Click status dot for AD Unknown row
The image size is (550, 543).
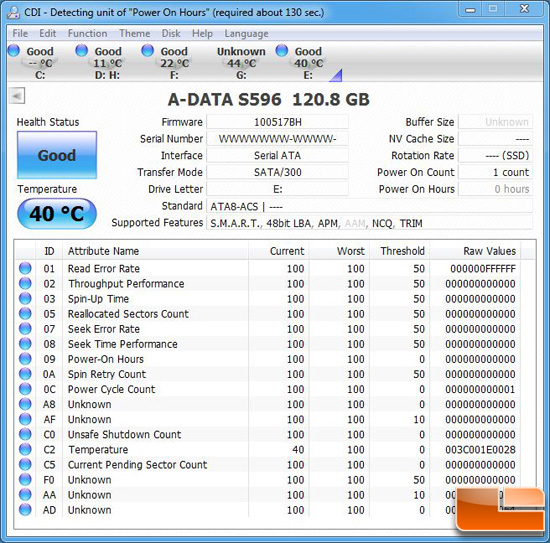(25, 510)
